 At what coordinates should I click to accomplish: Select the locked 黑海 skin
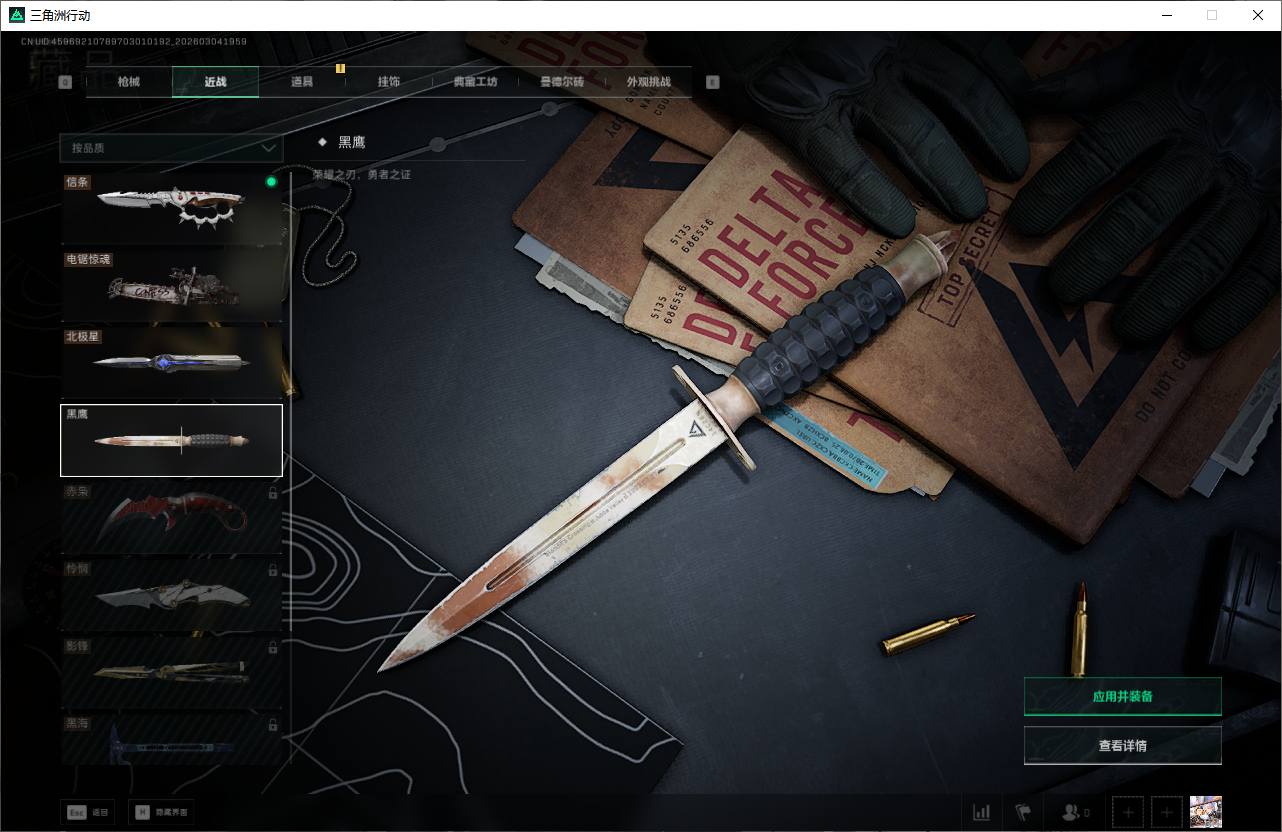(171, 739)
